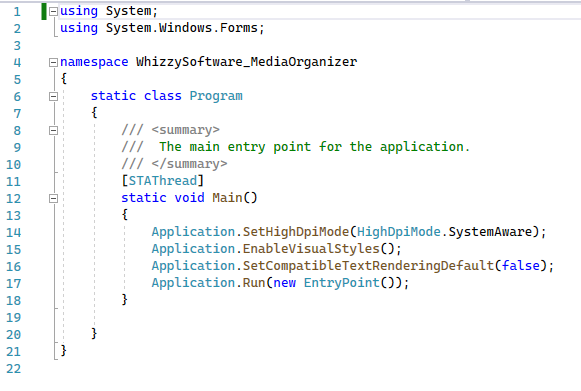The width and height of the screenshot is (581, 391).
Task: Click the 'static' keyword on line 6
Action: click(x=113, y=96)
